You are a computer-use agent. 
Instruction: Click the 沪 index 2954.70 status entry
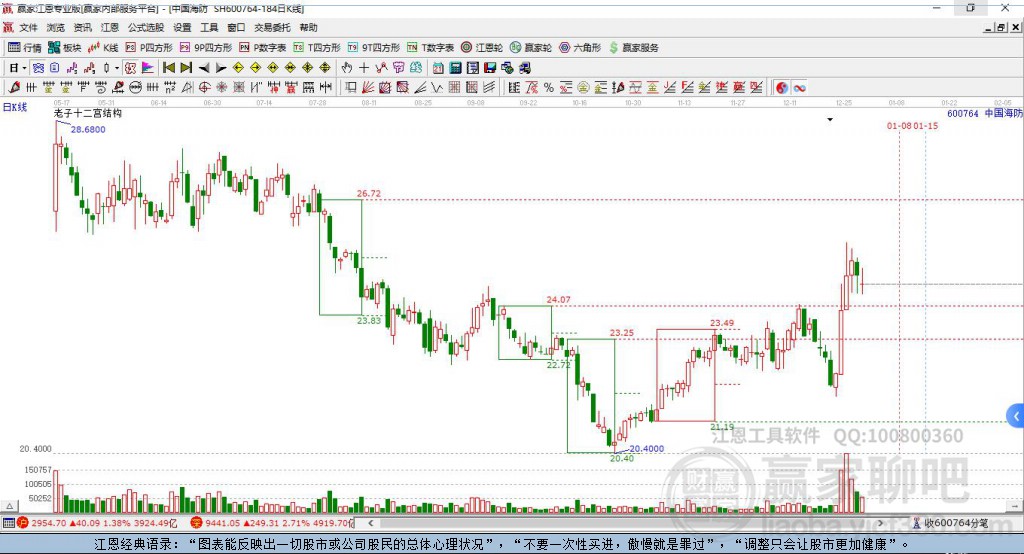97,523
